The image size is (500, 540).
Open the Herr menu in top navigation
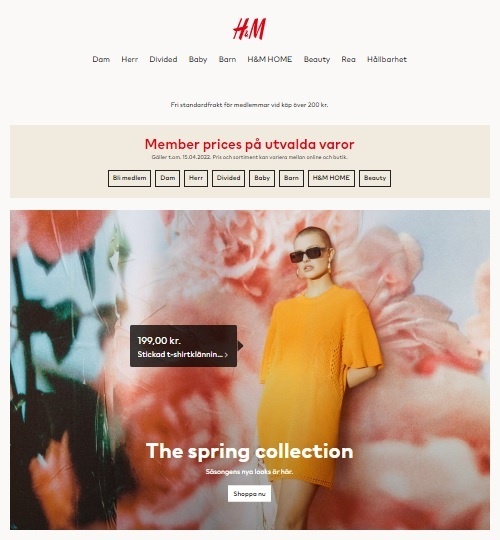click(x=129, y=59)
